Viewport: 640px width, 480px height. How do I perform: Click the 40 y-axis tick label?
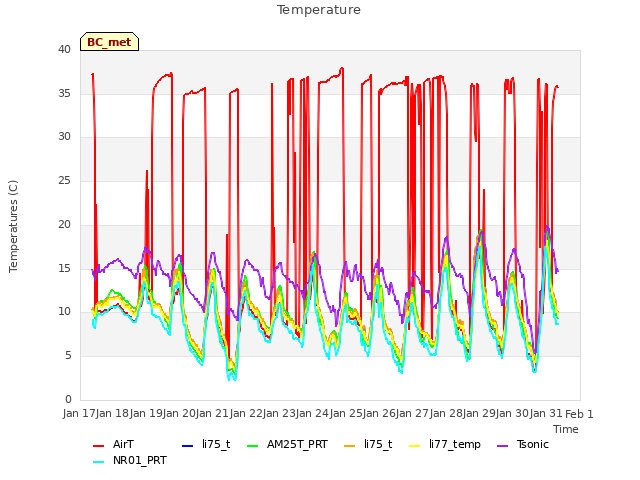click(64, 49)
